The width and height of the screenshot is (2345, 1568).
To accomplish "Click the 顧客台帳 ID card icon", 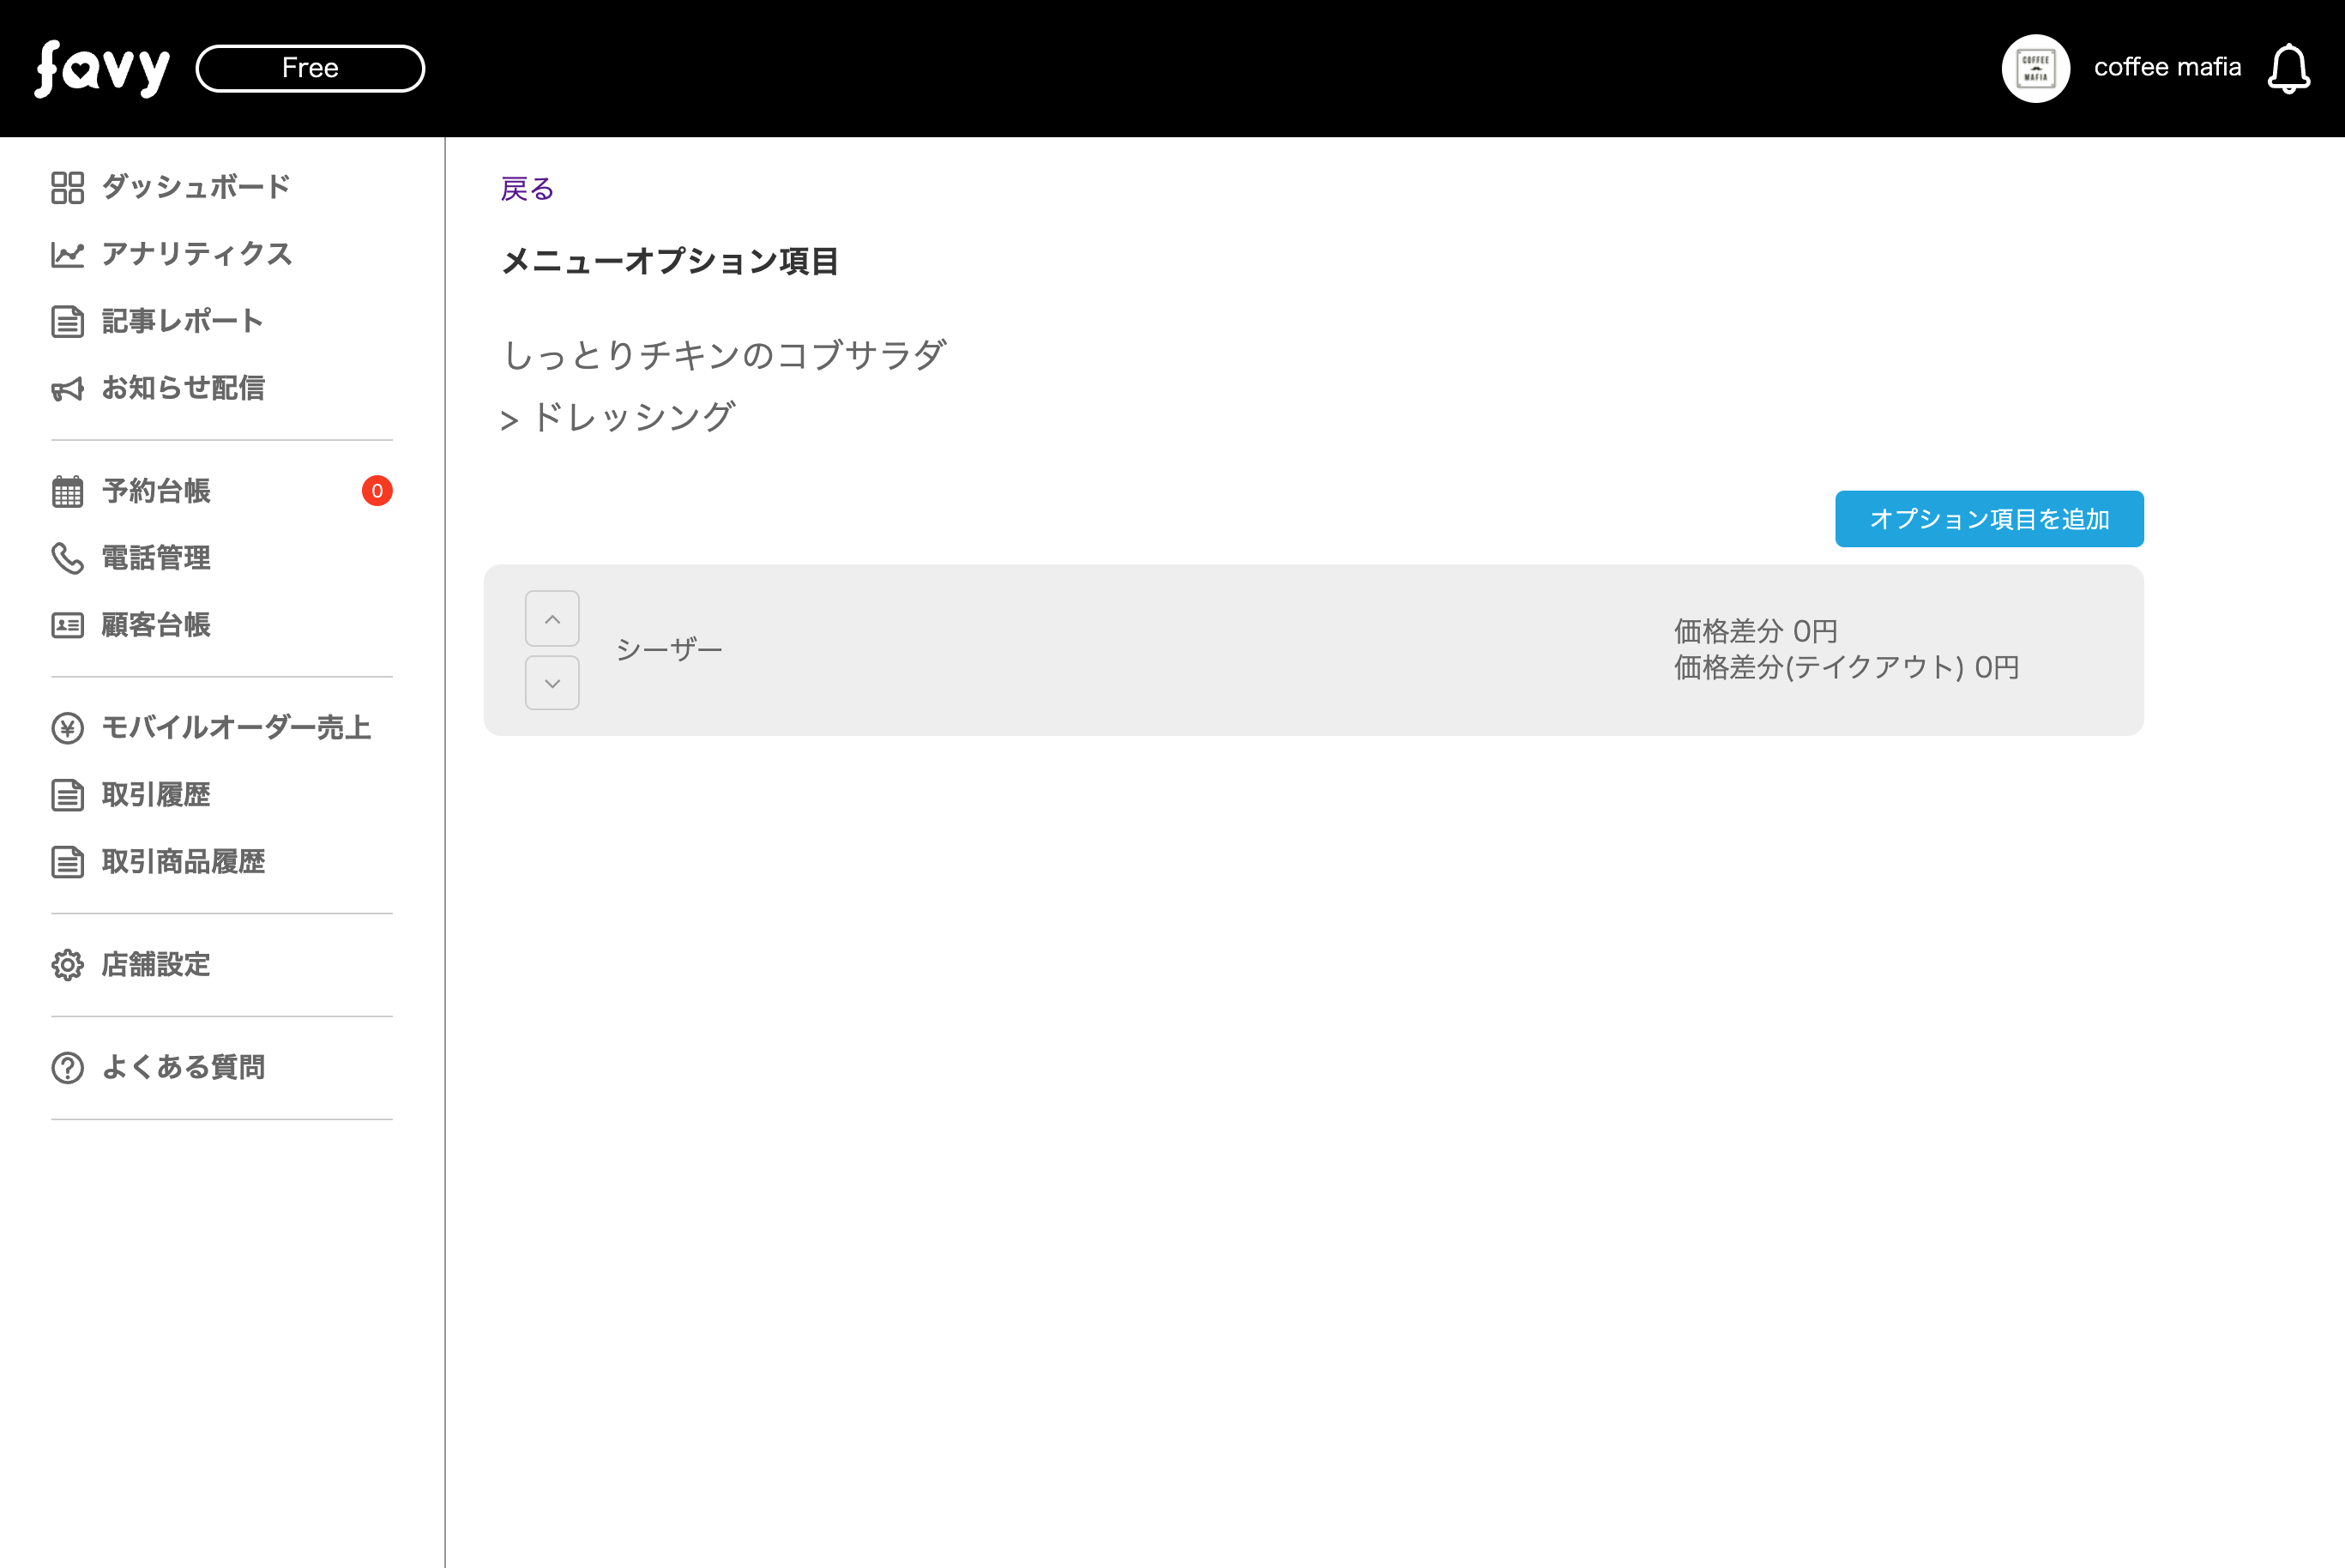I will 67,625.
